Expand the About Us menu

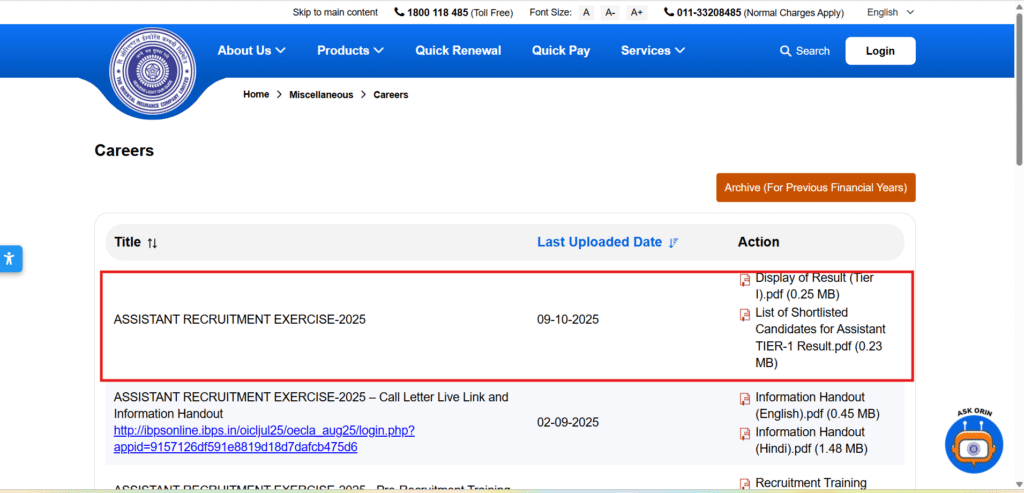(251, 50)
